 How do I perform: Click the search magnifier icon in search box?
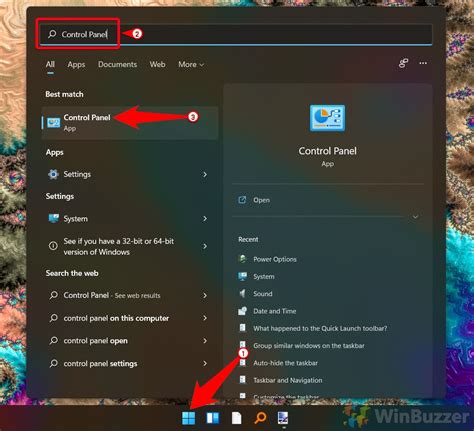tap(52, 34)
